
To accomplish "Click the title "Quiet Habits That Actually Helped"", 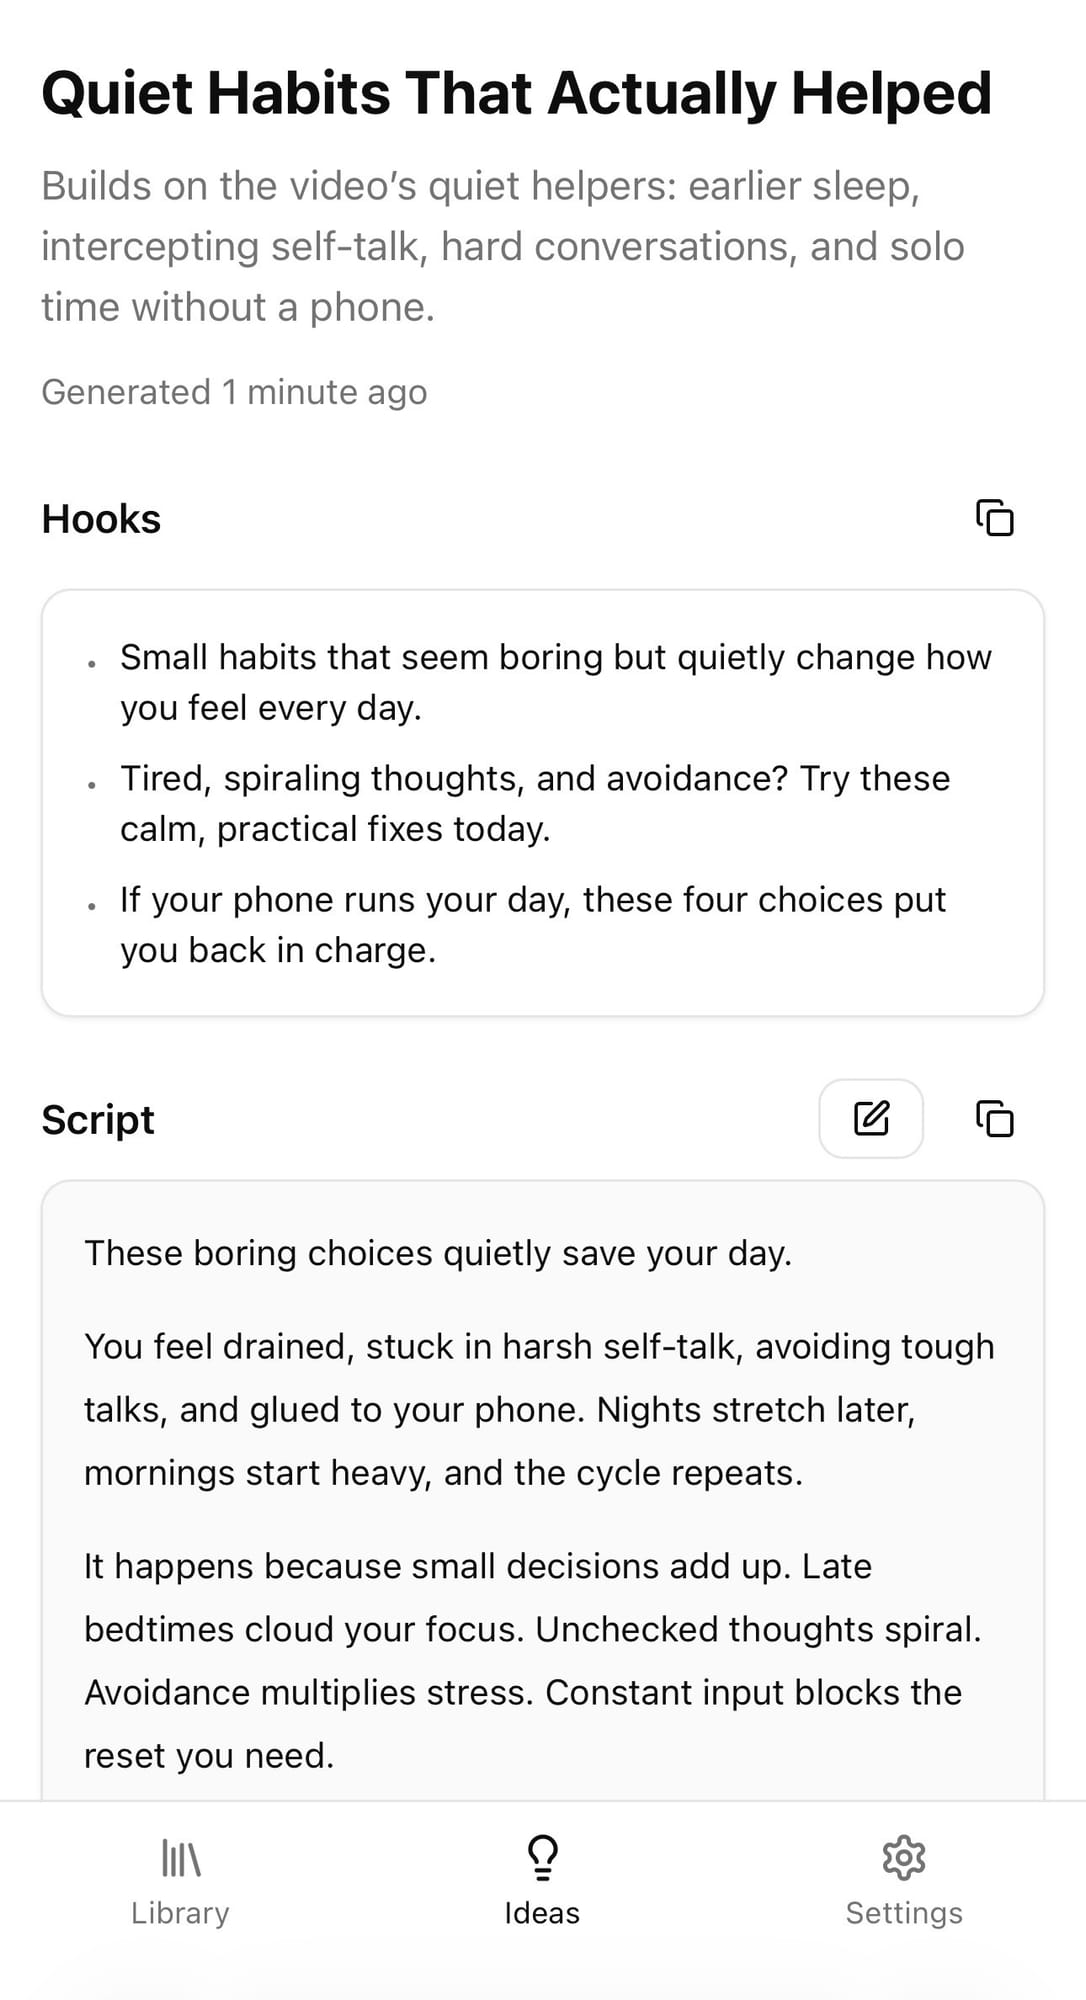I will click(x=516, y=93).
